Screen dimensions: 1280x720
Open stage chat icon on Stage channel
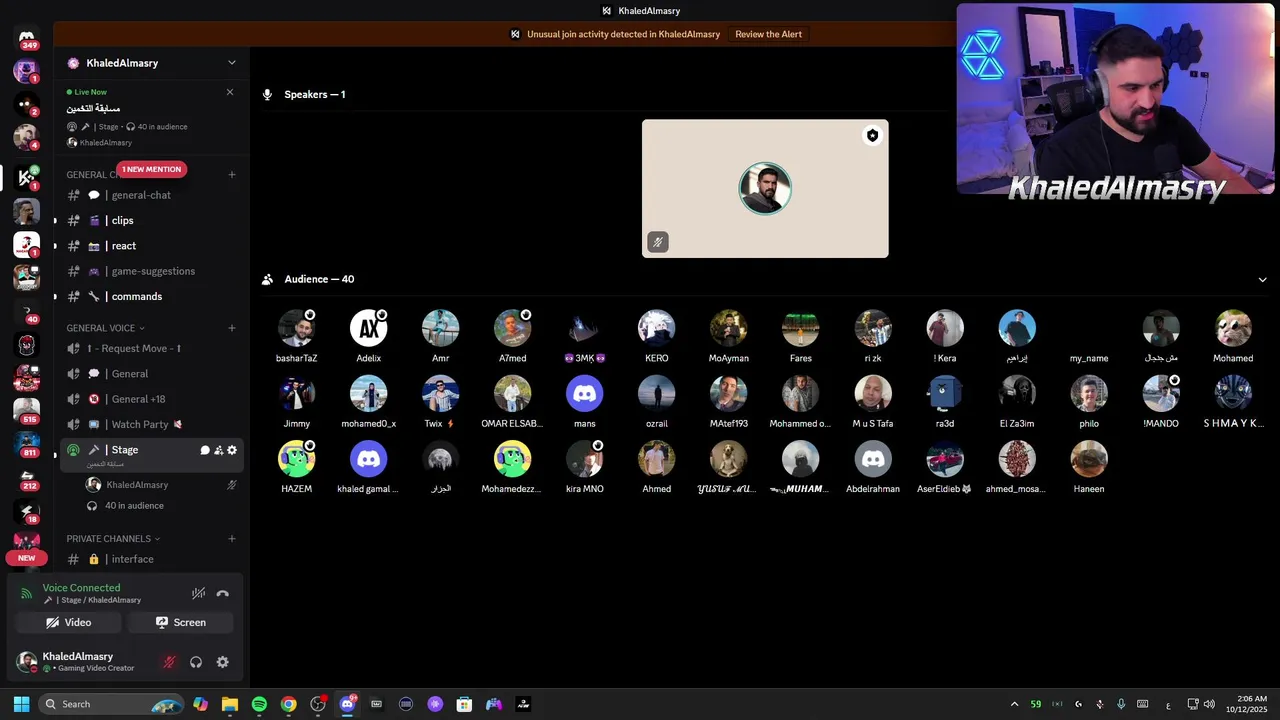(x=205, y=450)
